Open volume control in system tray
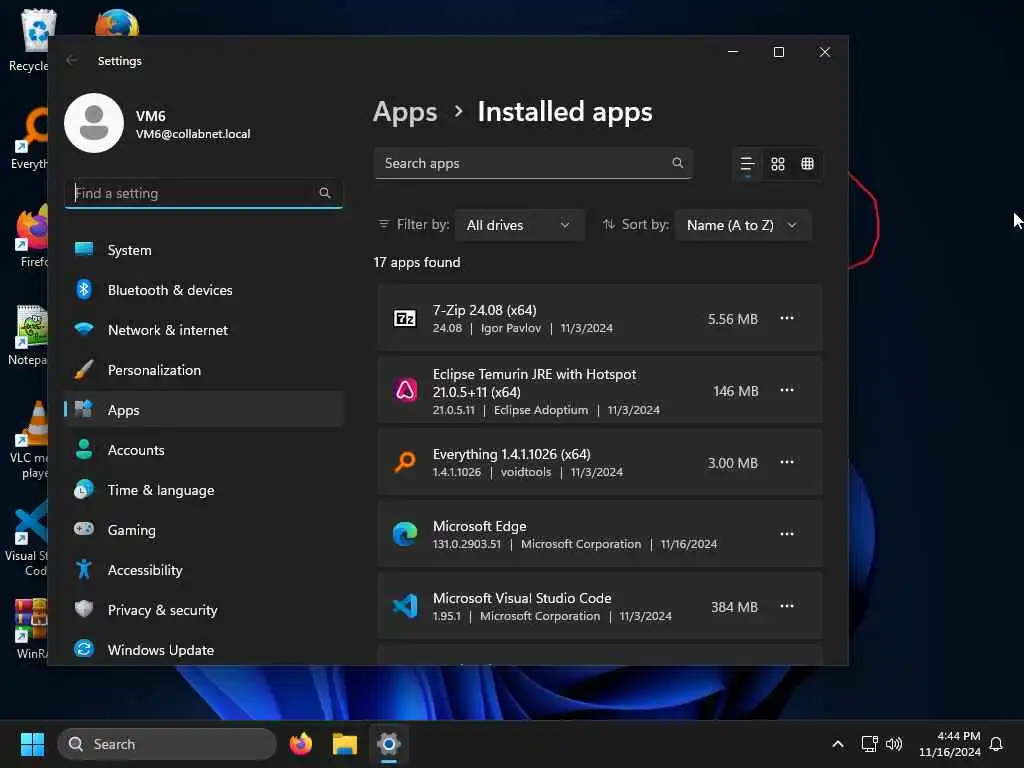The height and width of the screenshot is (768, 1024). [x=893, y=744]
